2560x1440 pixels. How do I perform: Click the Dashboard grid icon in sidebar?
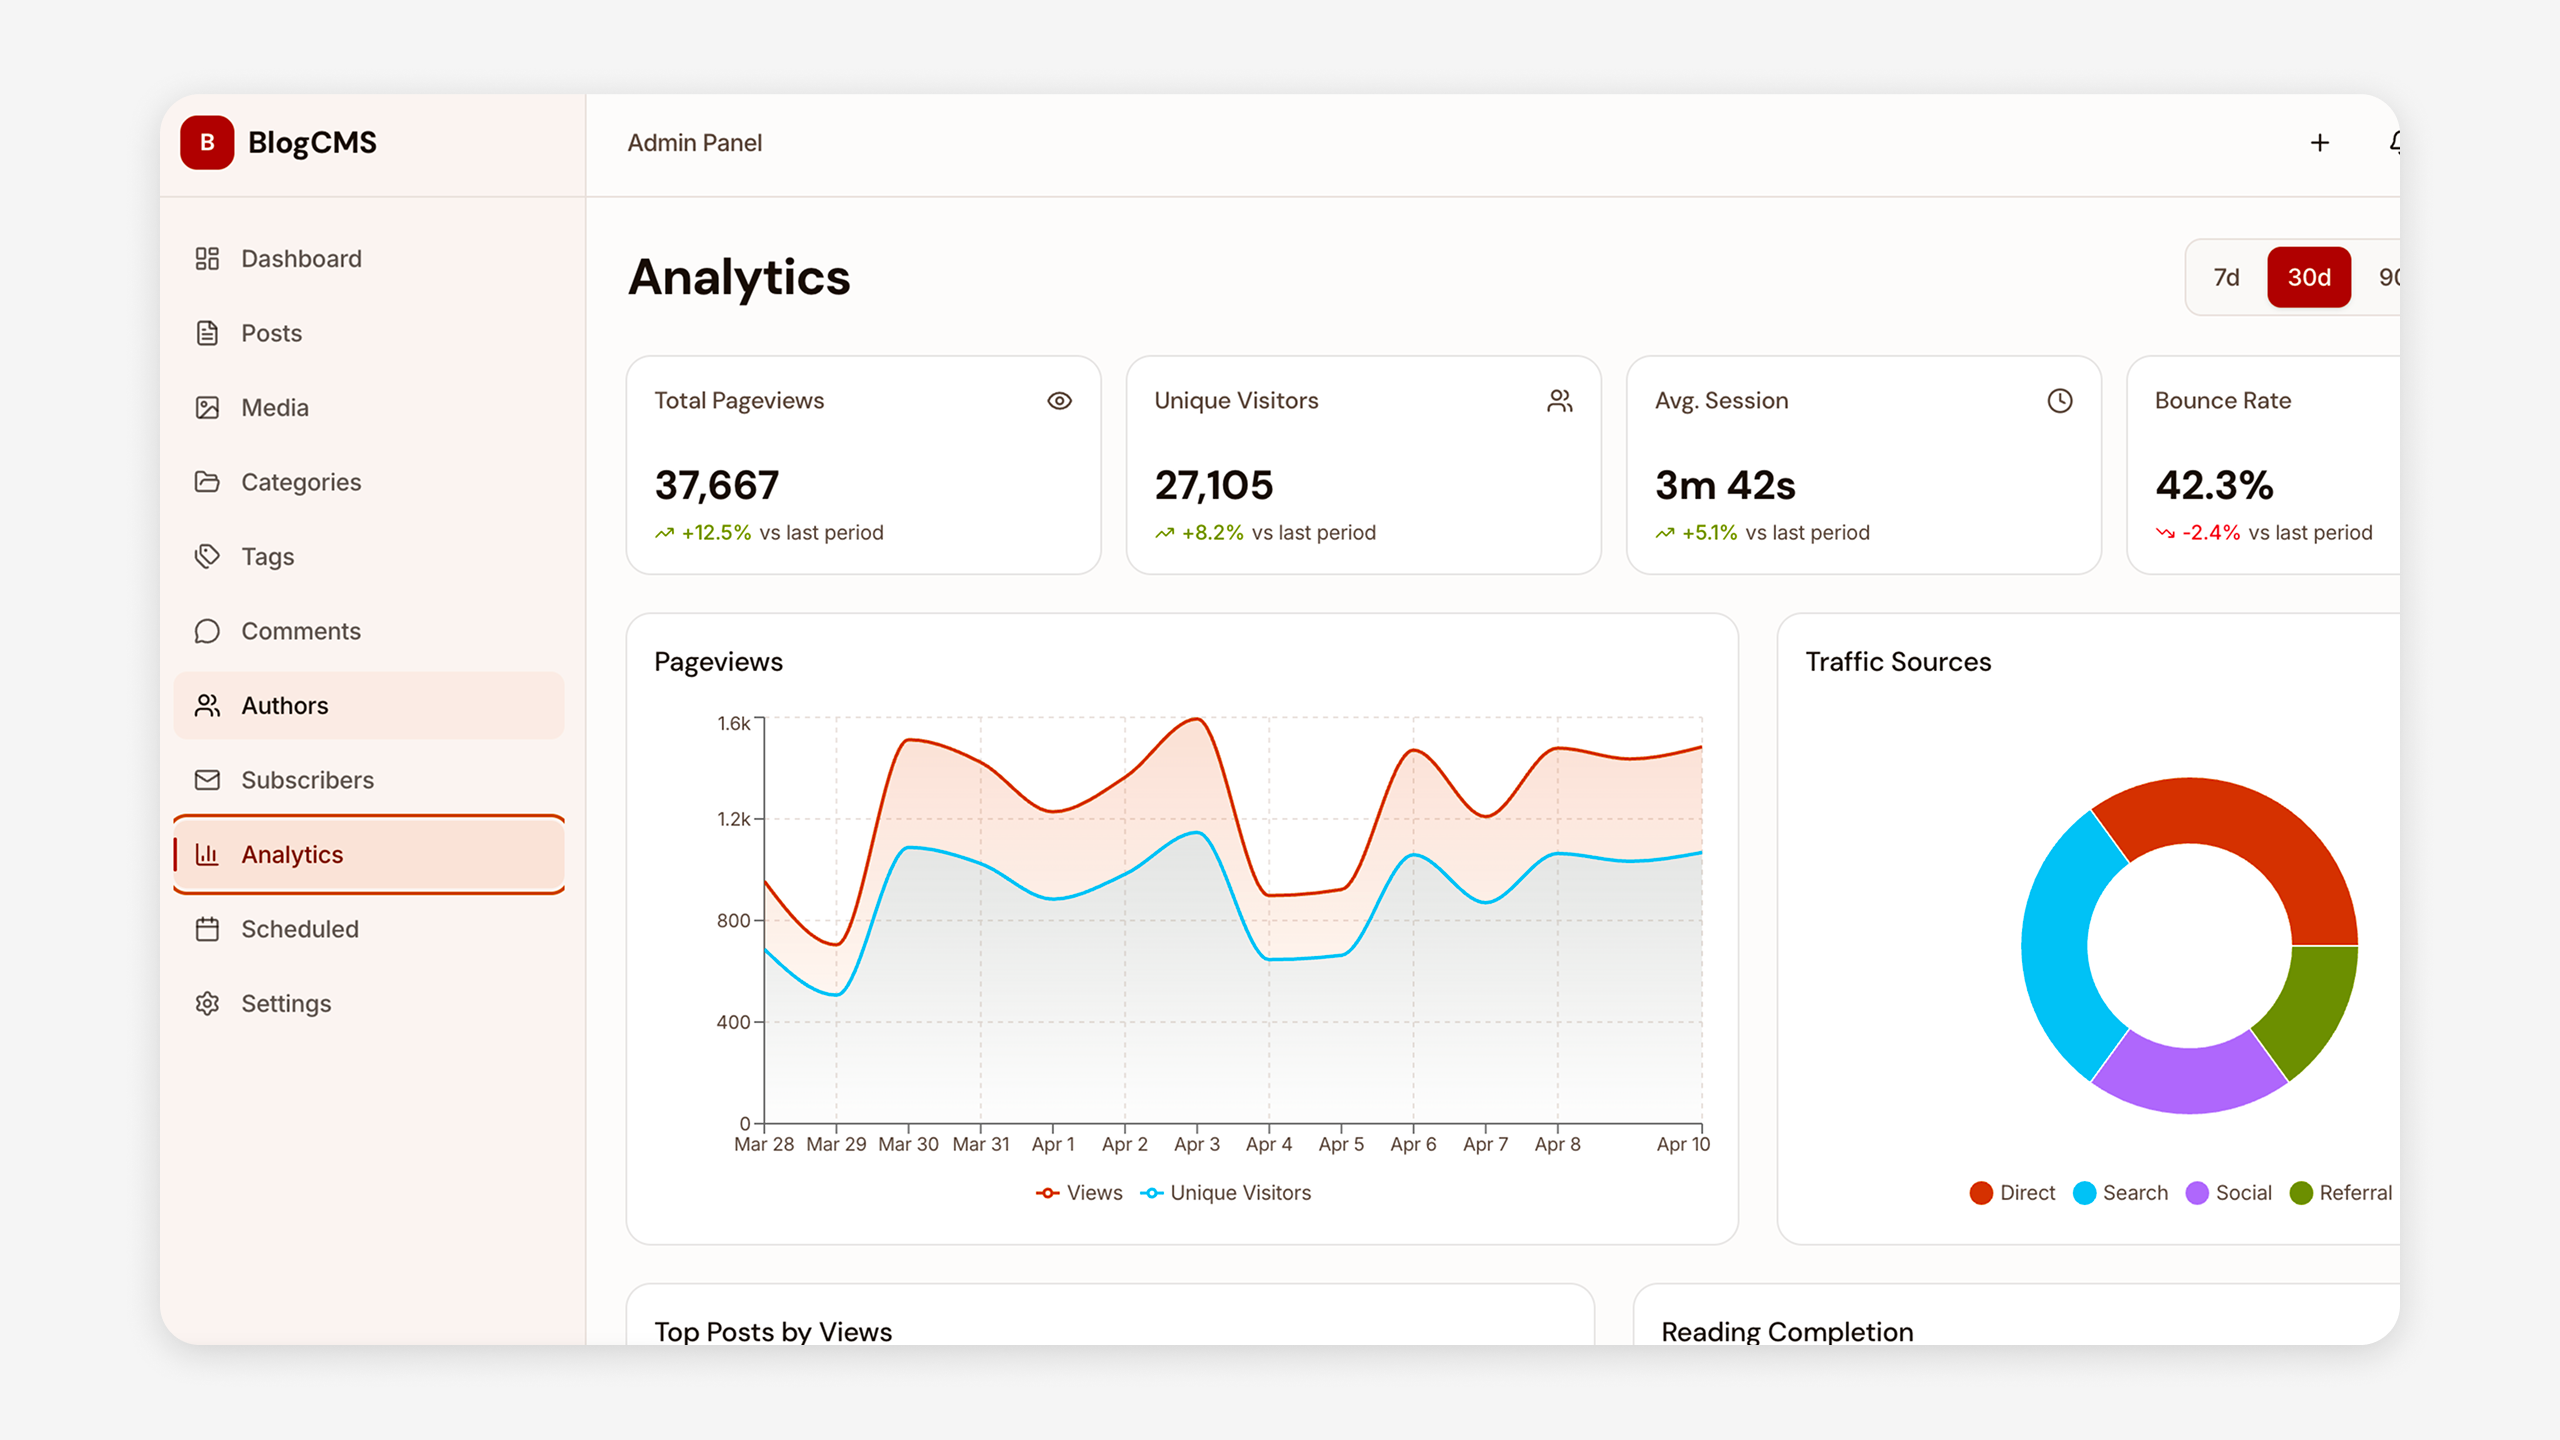(x=207, y=259)
